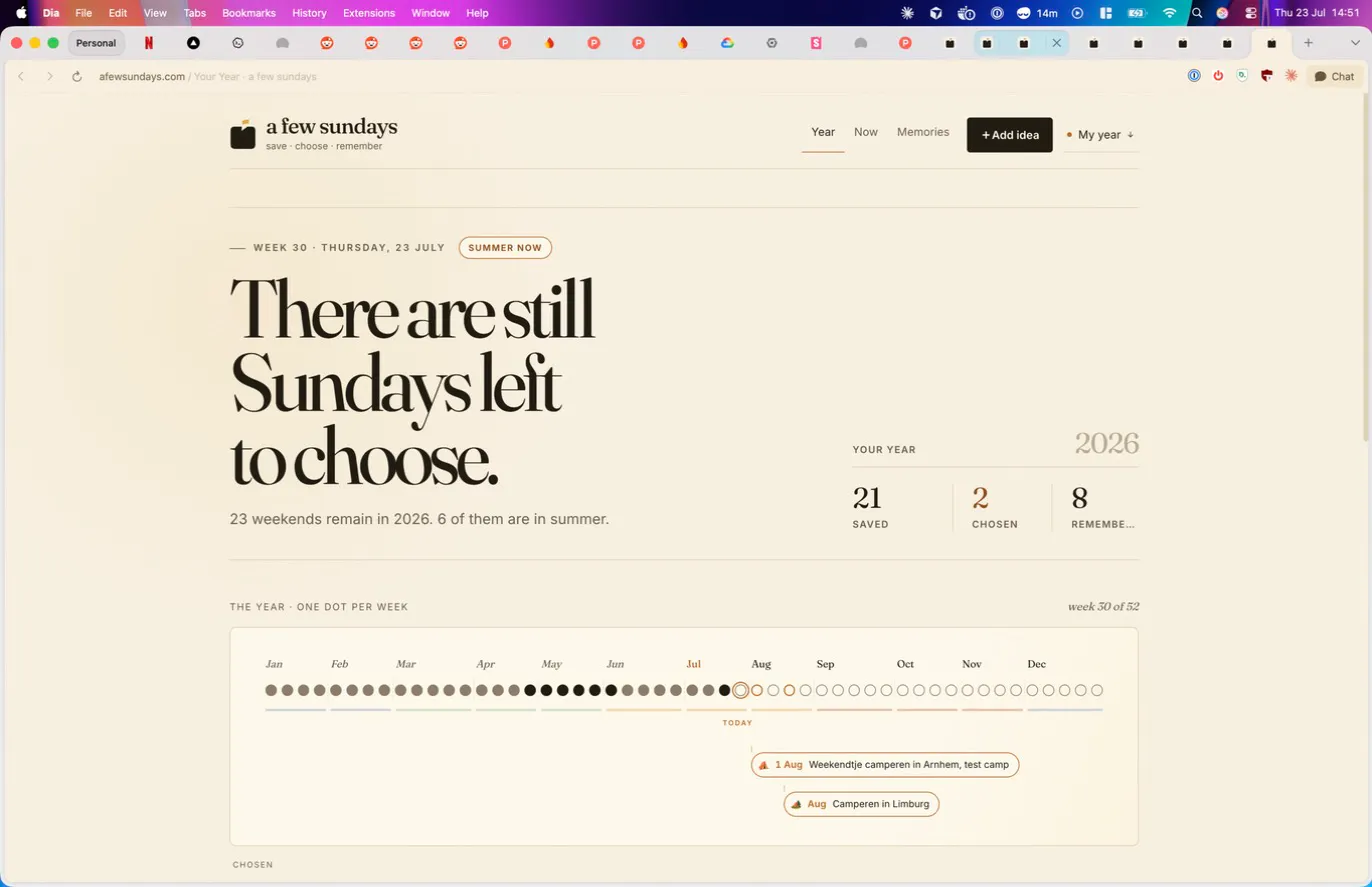Click the a few sundays logo
1372x887 pixels.
(314, 133)
